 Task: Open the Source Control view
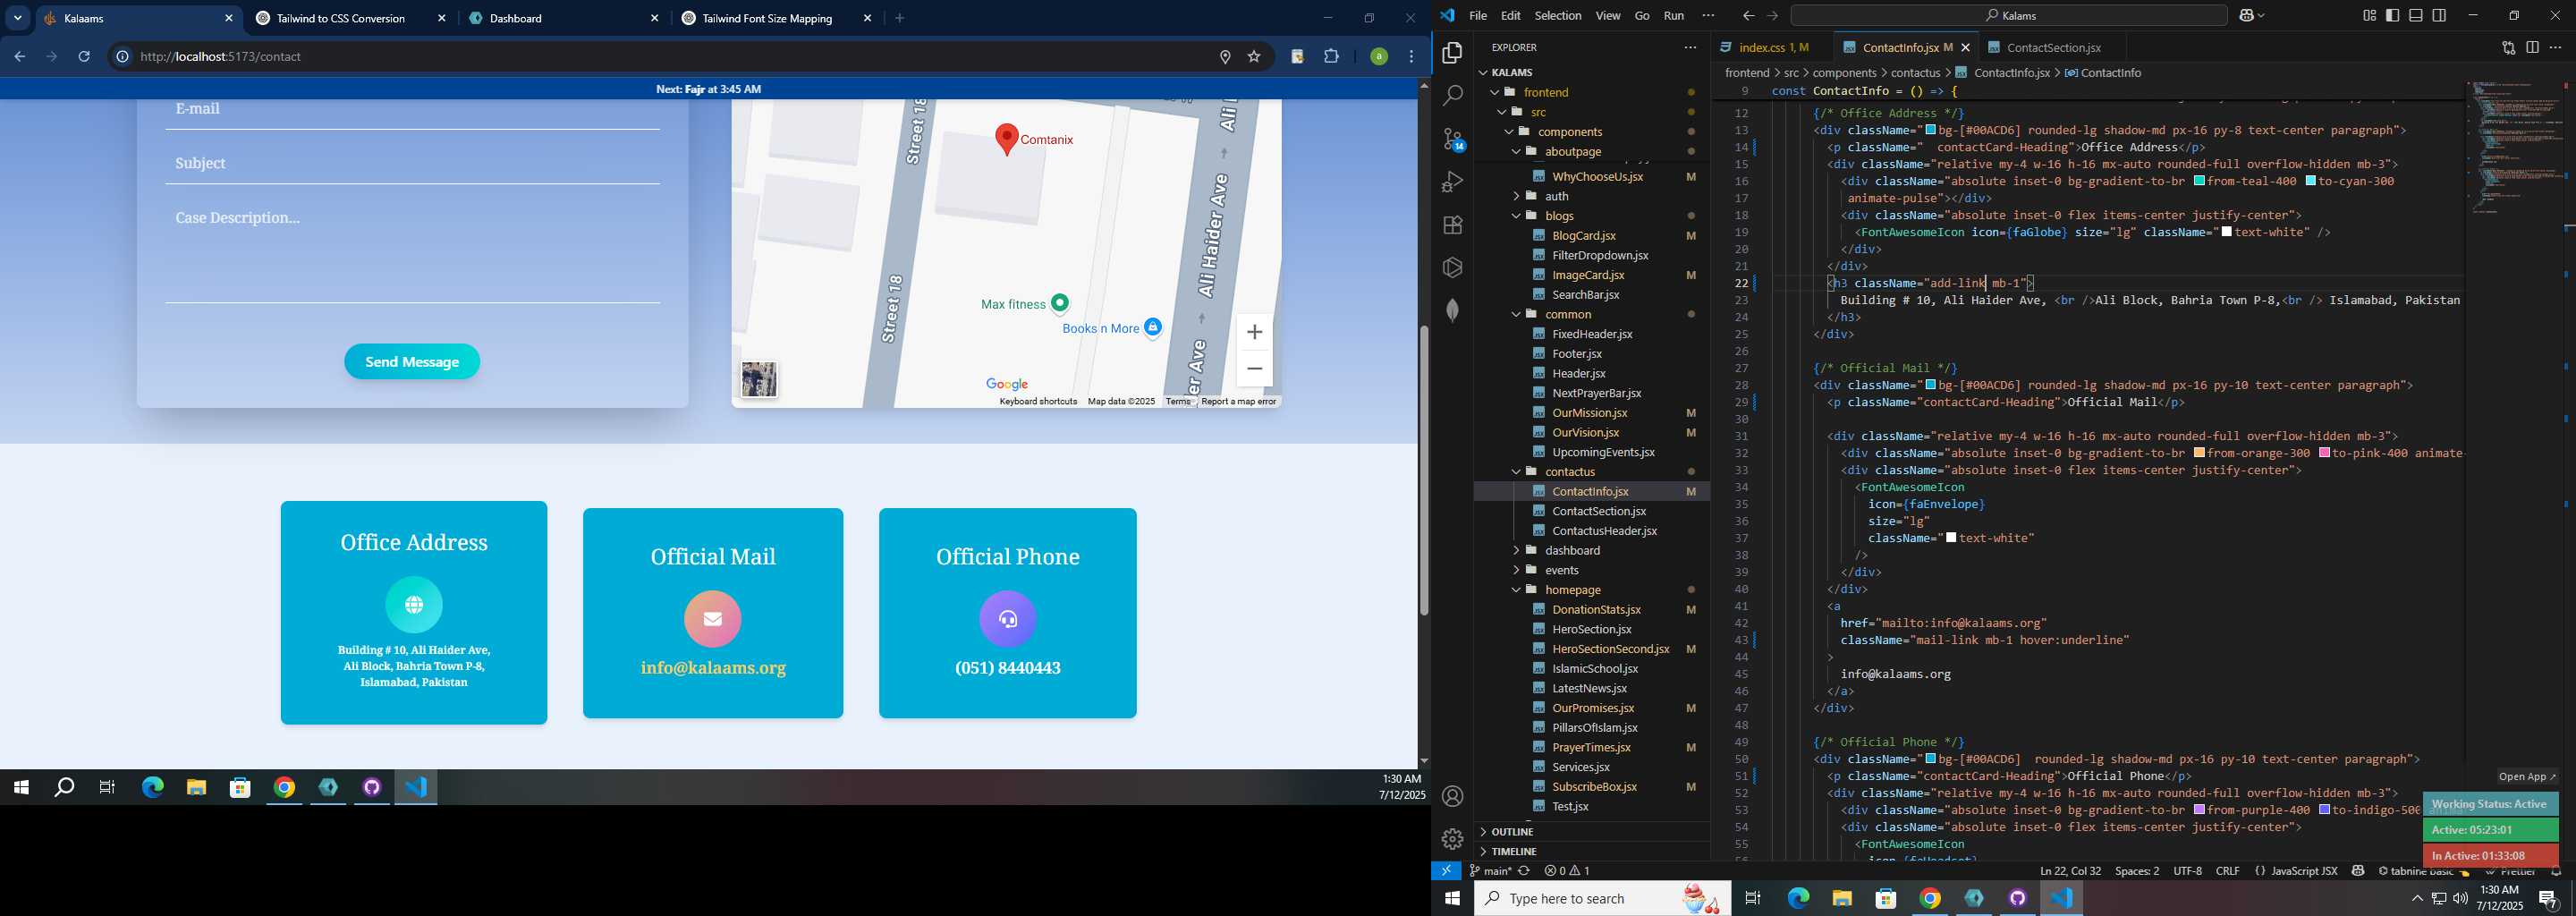1452,139
